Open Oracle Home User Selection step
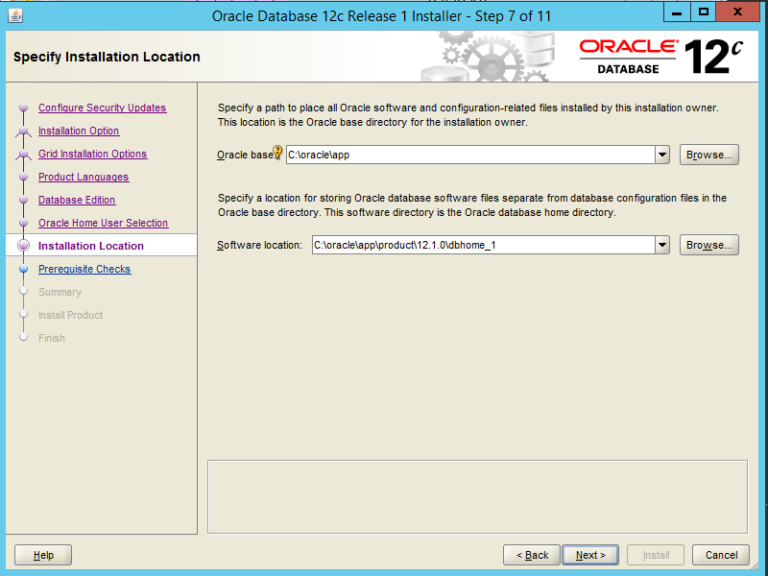 (103, 223)
